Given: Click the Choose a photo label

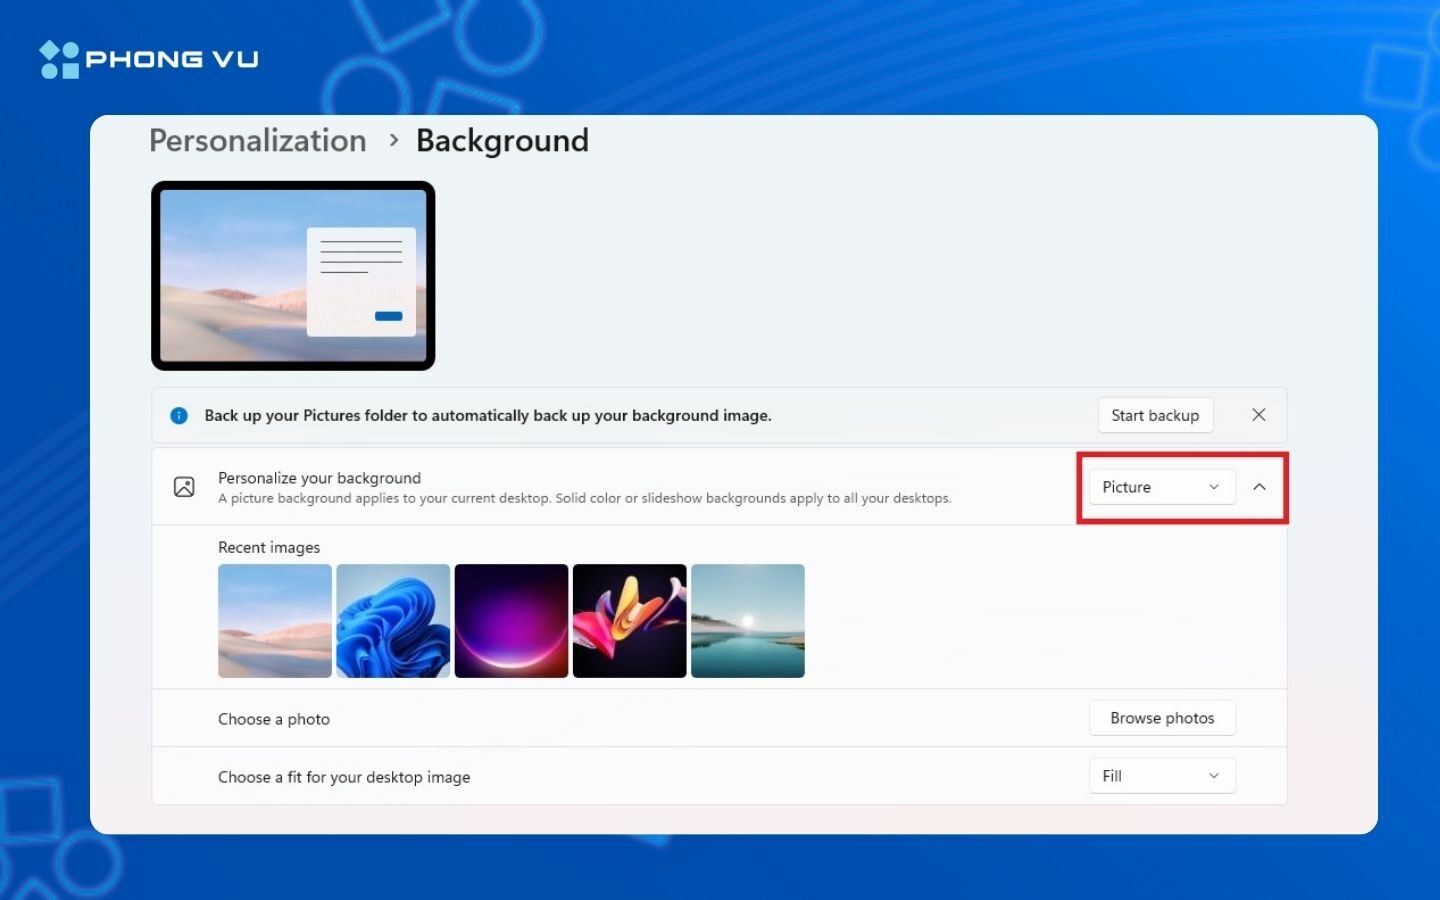Looking at the screenshot, I should [274, 719].
